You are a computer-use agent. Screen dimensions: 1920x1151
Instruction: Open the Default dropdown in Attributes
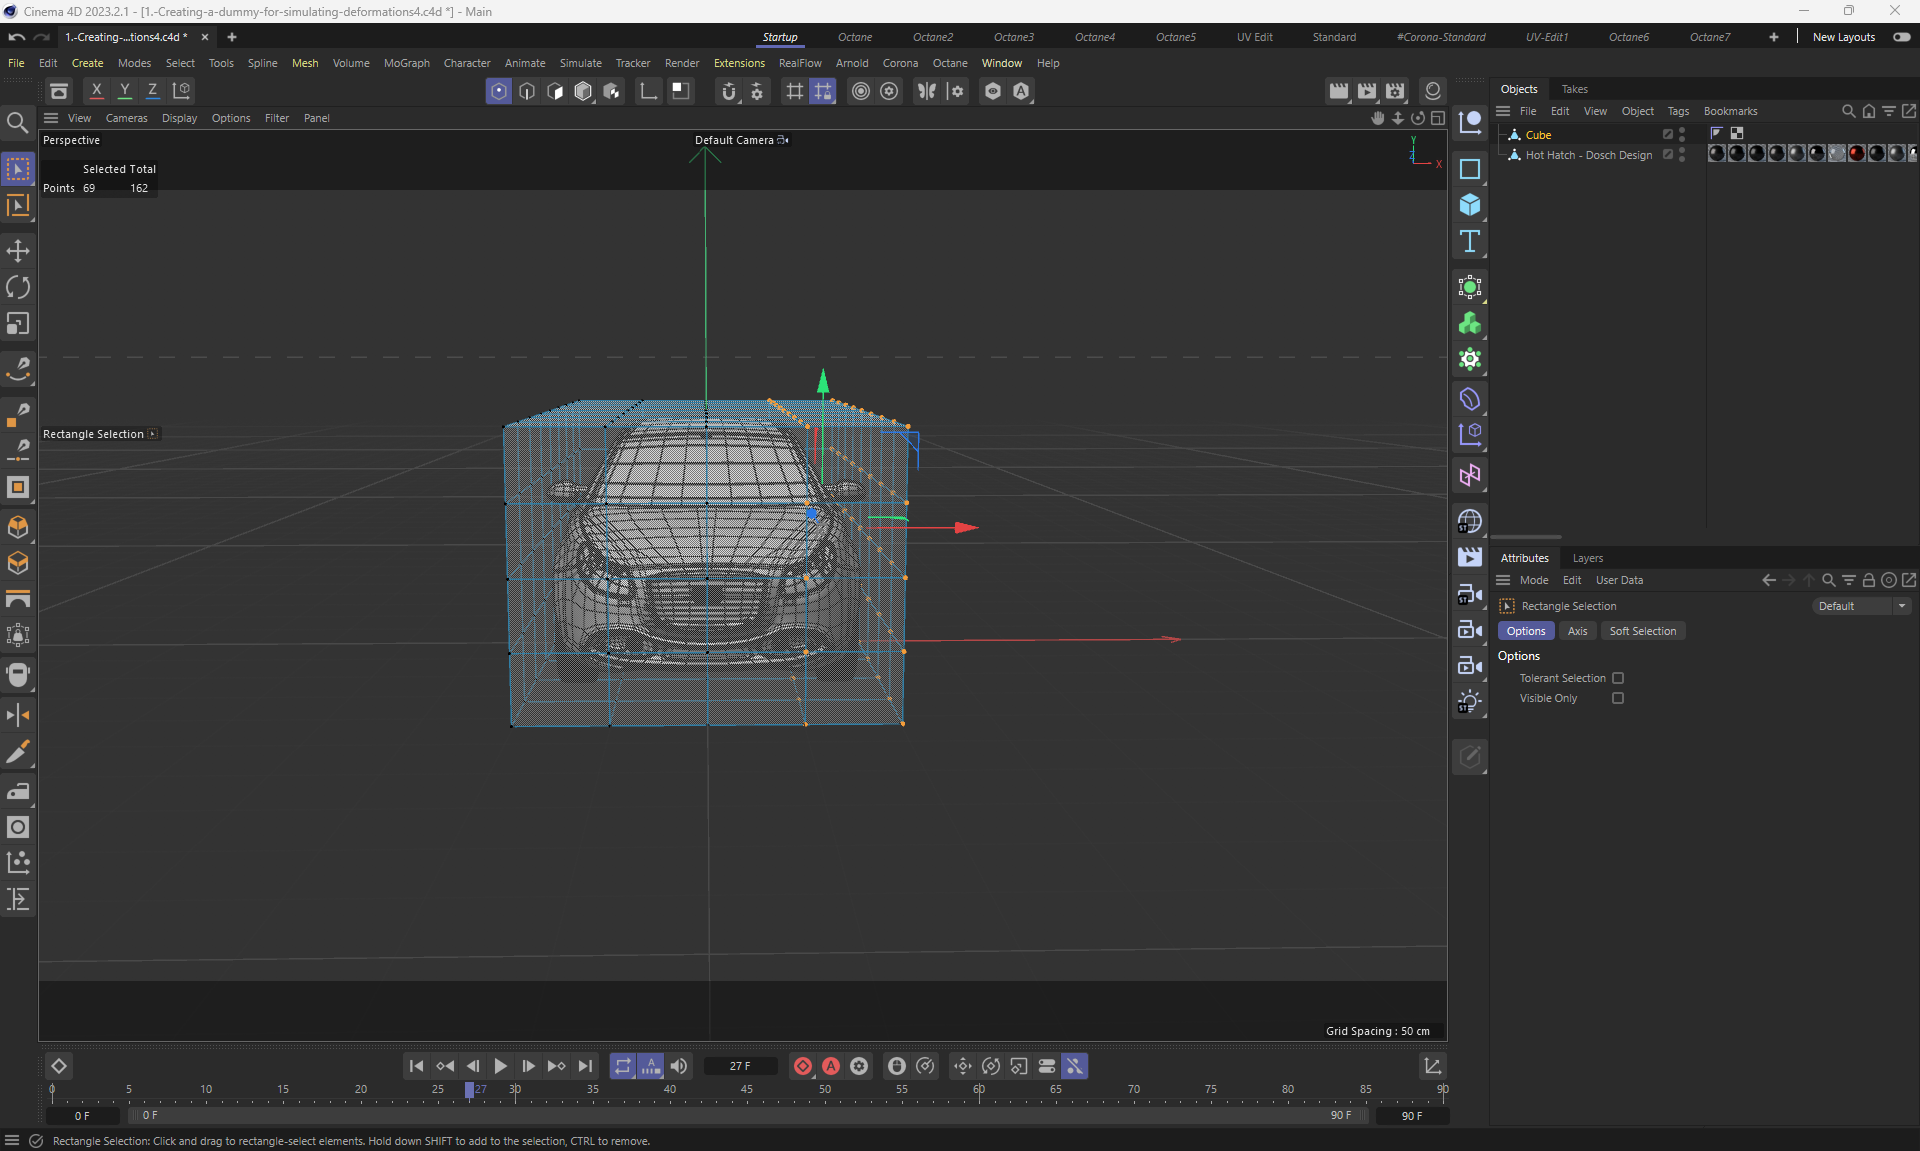pyautogui.click(x=1862, y=606)
